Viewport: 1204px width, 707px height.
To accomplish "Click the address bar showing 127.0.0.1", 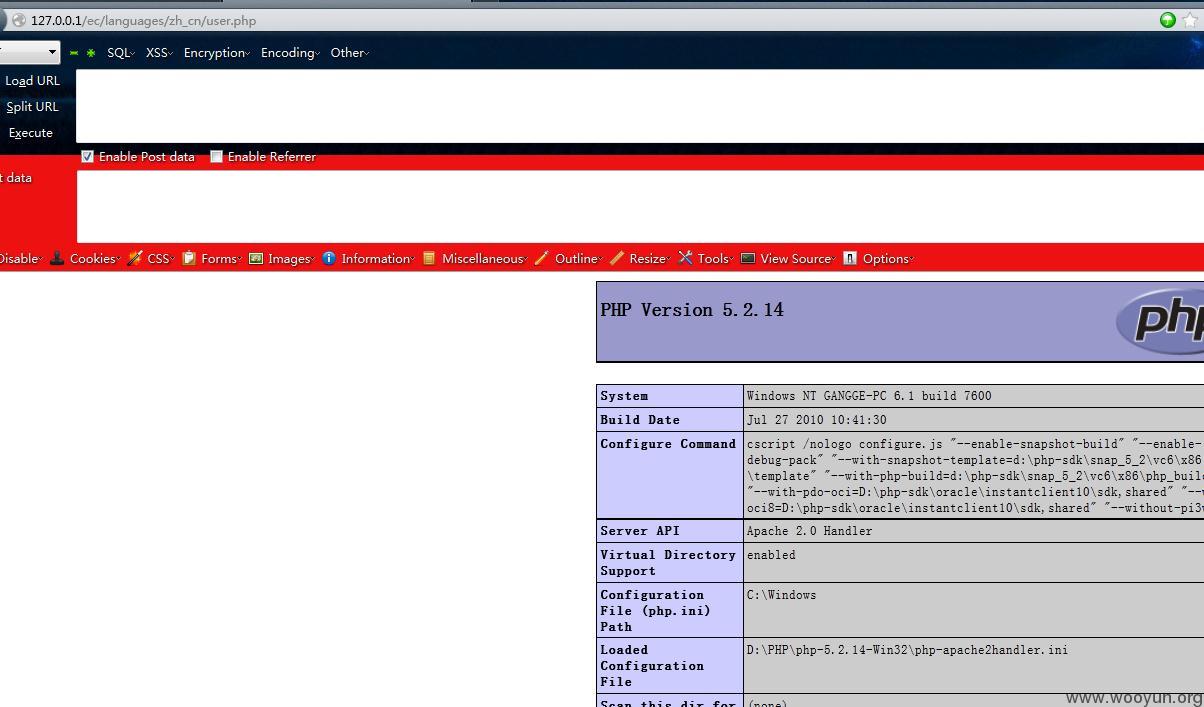I will 580,20.
